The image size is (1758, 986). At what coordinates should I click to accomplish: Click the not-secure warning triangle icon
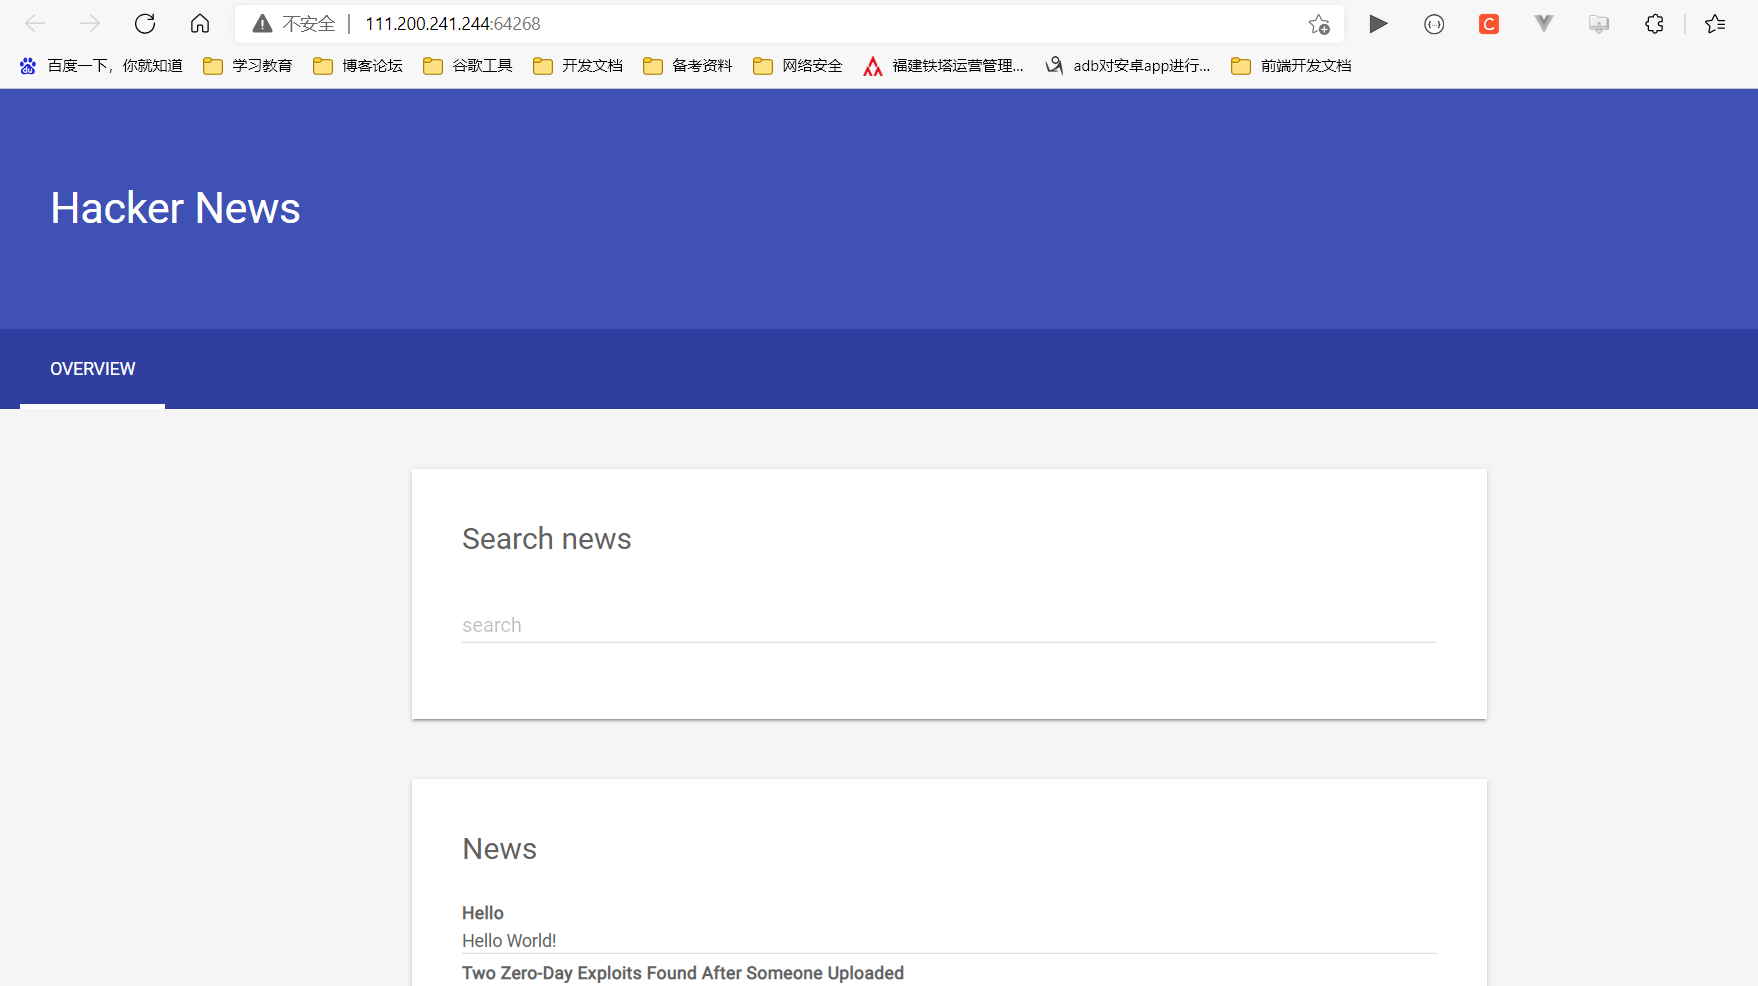(x=262, y=23)
